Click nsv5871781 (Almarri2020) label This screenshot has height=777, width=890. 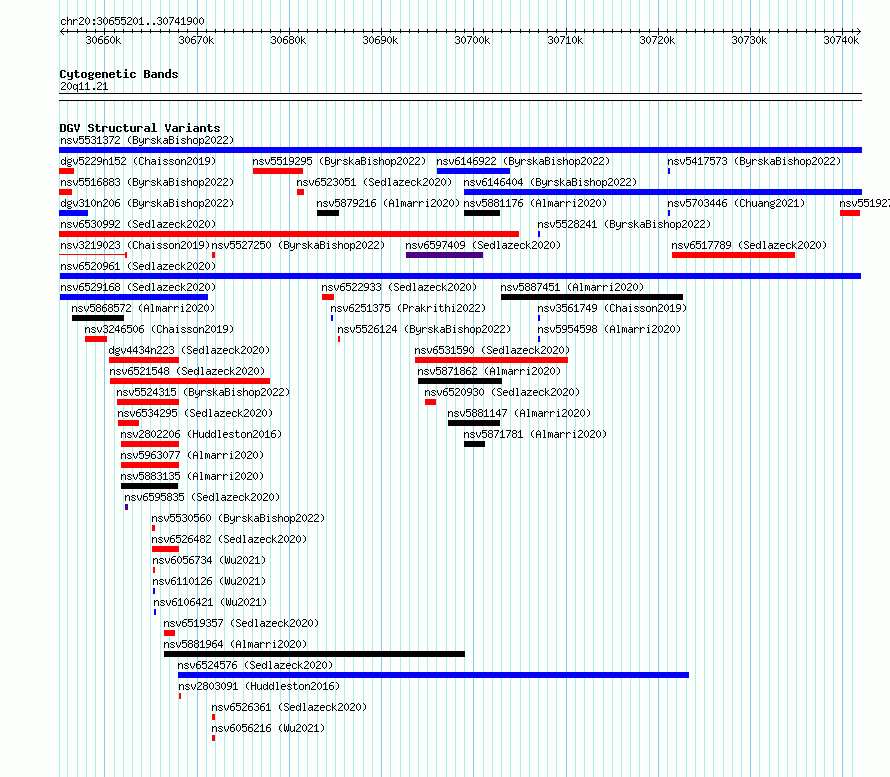535,434
